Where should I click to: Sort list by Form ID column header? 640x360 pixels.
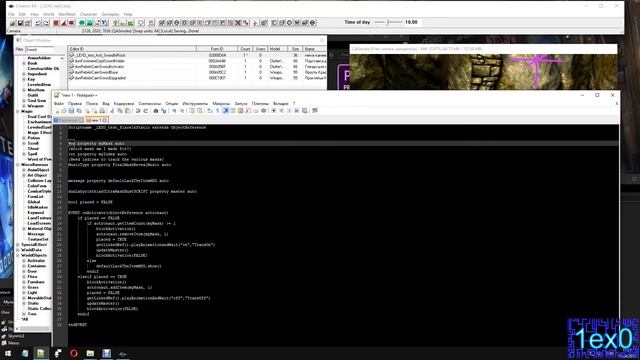[x=217, y=49]
